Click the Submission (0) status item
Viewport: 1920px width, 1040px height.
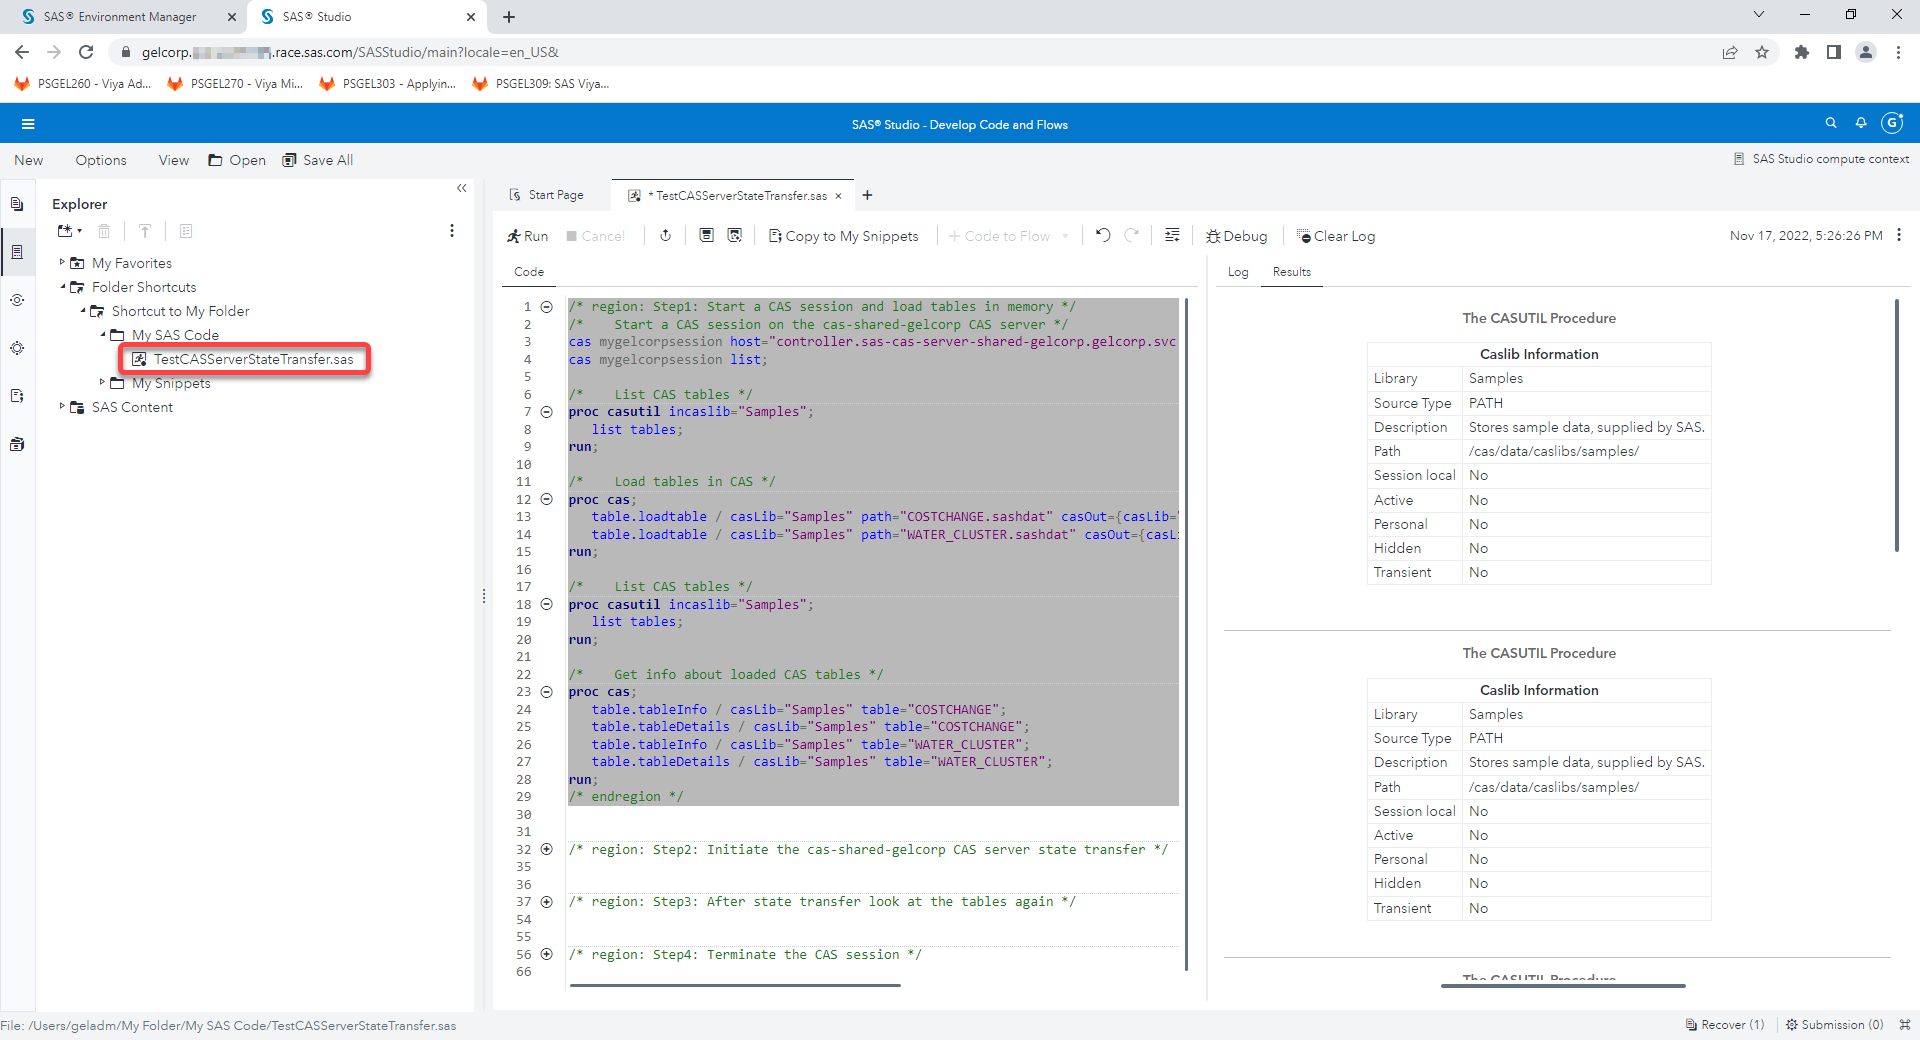[1835, 1025]
